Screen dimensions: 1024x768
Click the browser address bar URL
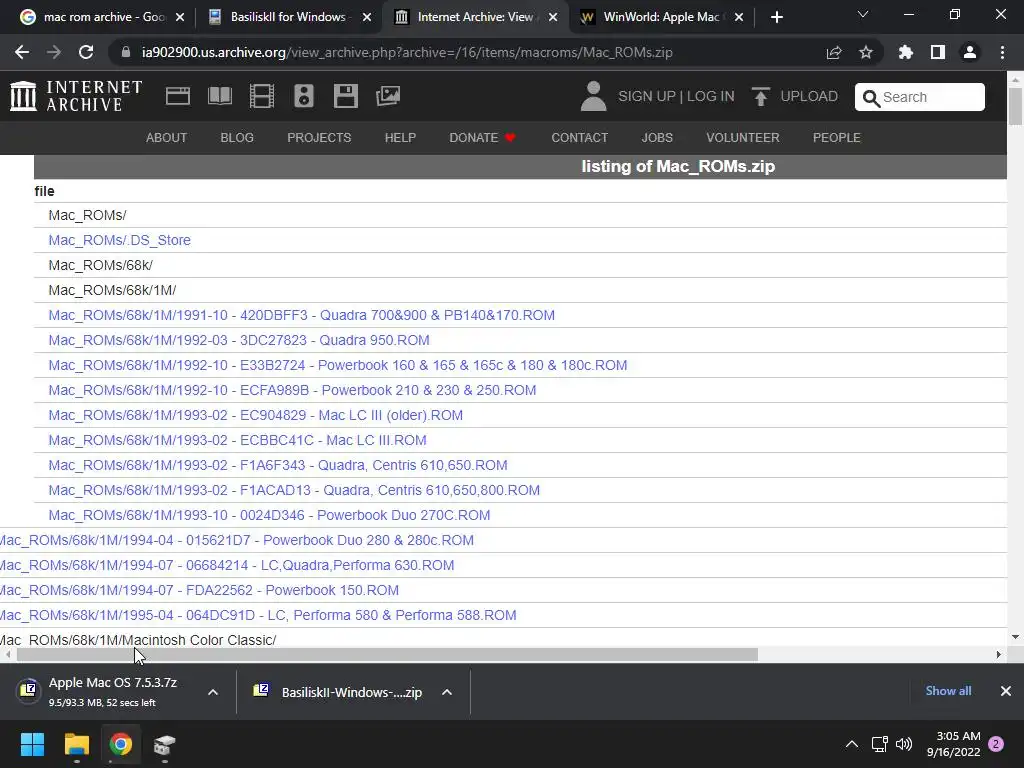pos(407,52)
